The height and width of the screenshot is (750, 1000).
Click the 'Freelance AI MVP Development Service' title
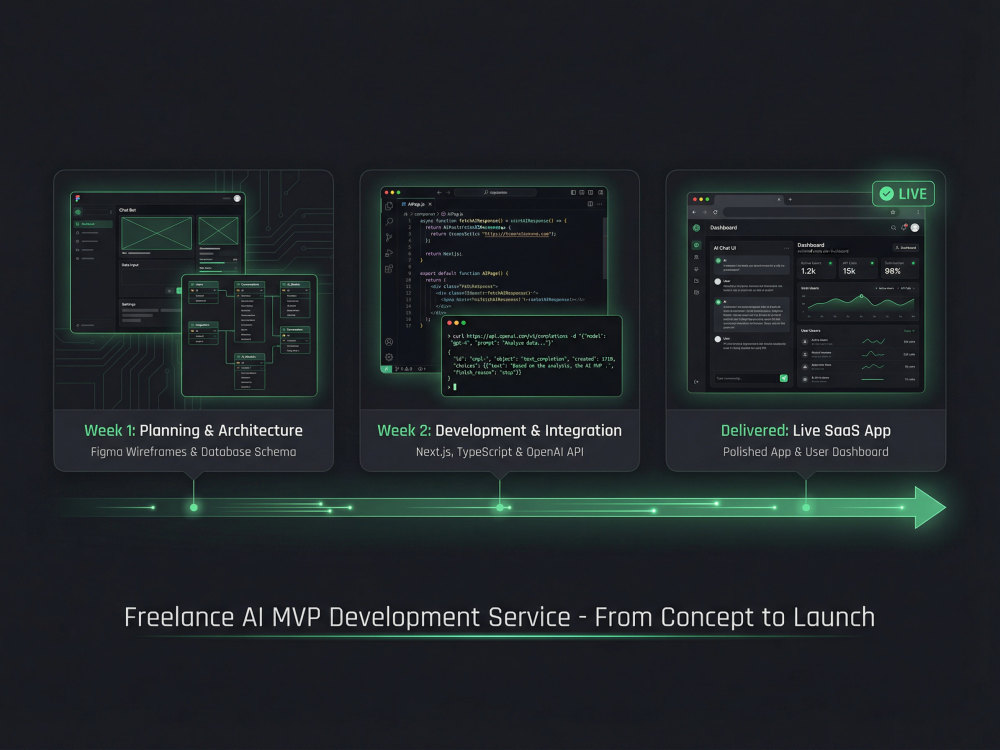pyautogui.click(x=348, y=617)
